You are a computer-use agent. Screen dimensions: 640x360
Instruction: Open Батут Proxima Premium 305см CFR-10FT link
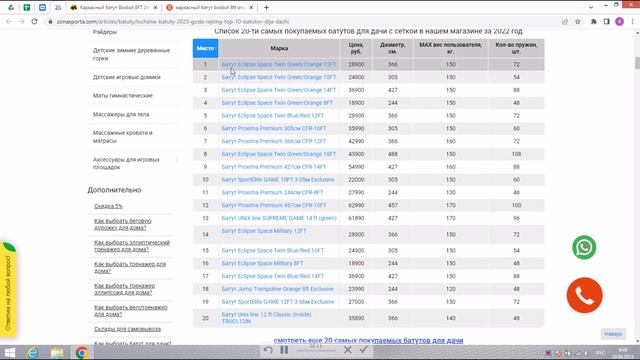tap(273, 128)
